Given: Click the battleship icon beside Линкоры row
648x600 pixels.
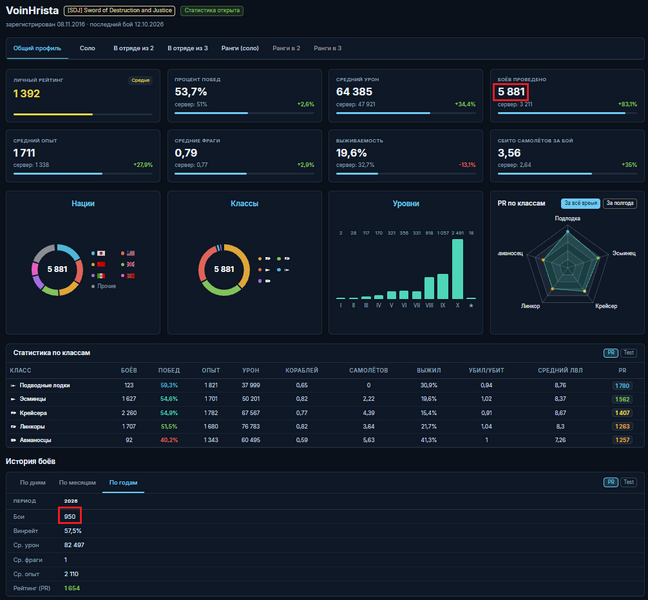Looking at the screenshot, I should 13,426.
